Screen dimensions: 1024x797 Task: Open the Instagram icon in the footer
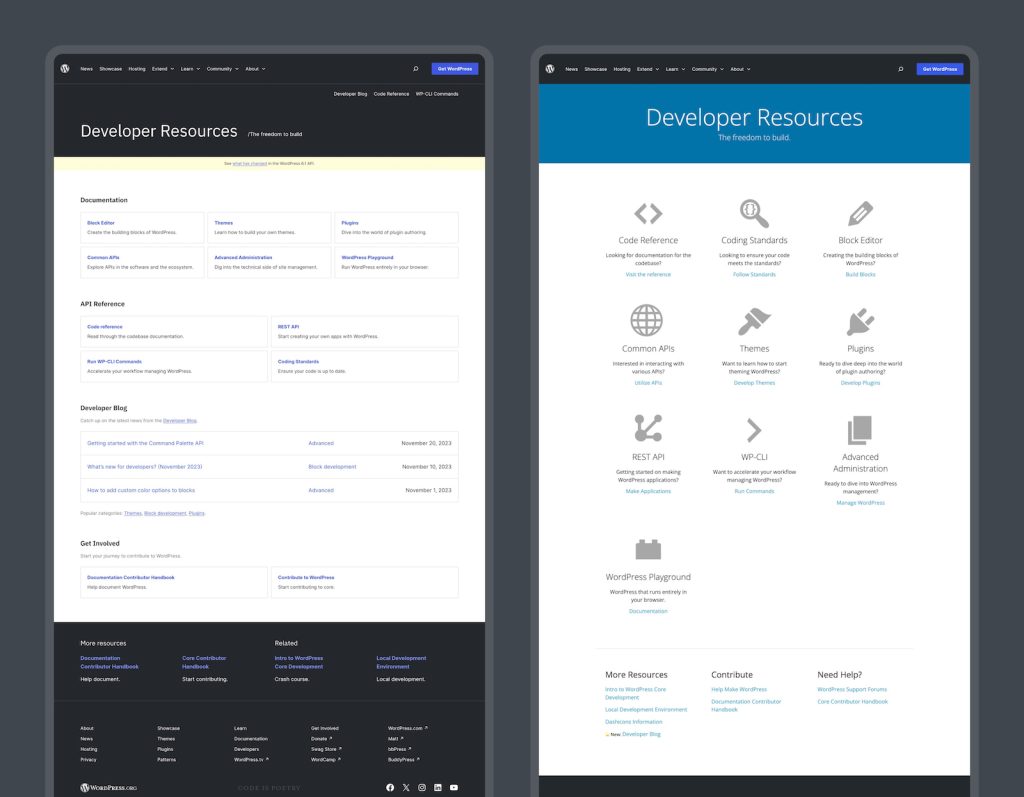(422, 788)
